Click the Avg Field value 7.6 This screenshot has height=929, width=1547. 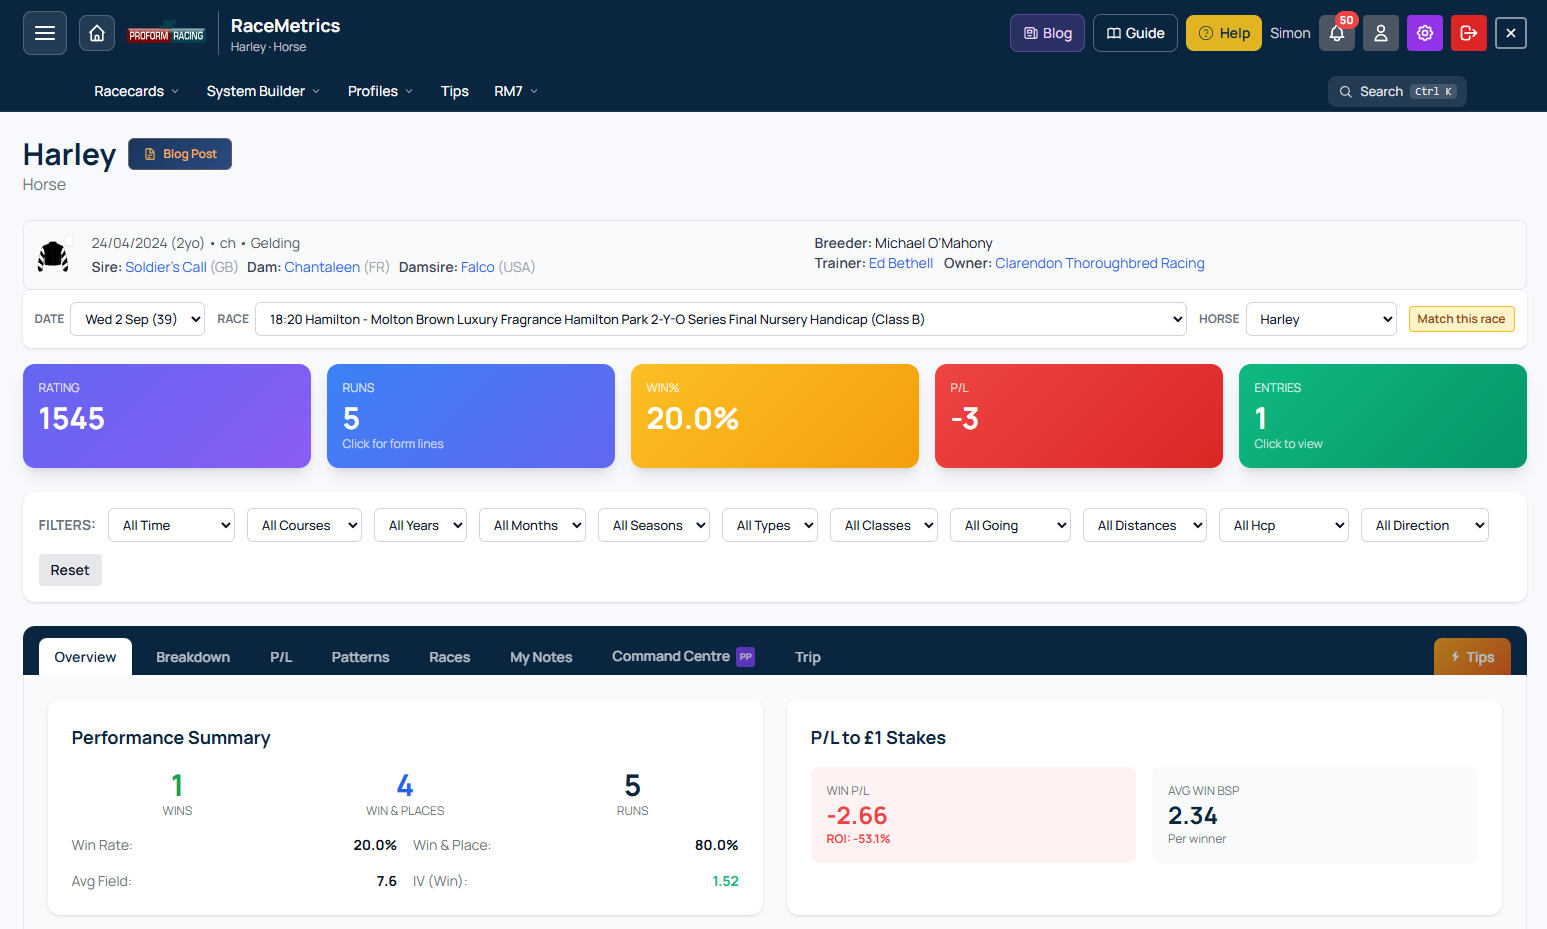pos(387,881)
